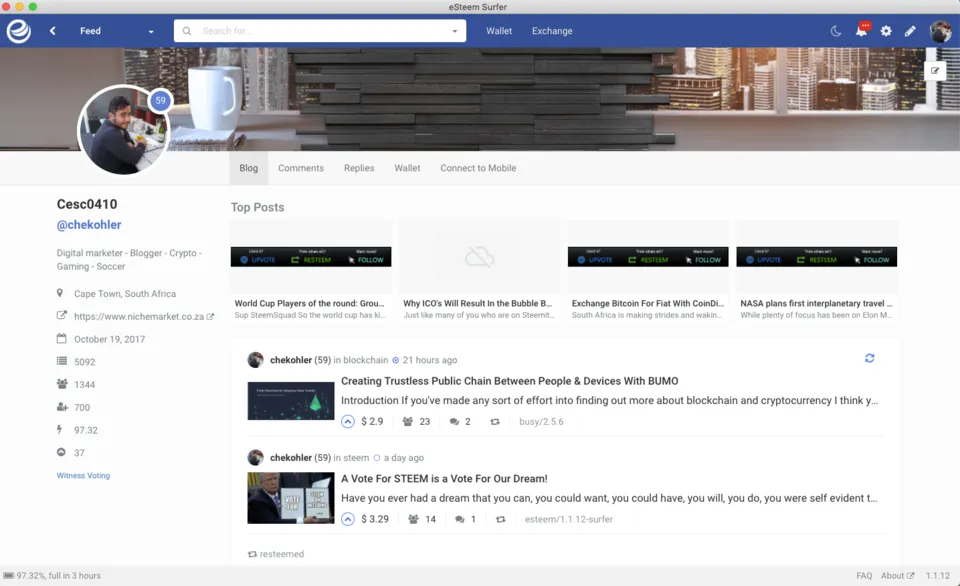The height and width of the screenshot is (586, 960).
Task: Open the Exchange link in top bar
Action: (x=552, y=31)
